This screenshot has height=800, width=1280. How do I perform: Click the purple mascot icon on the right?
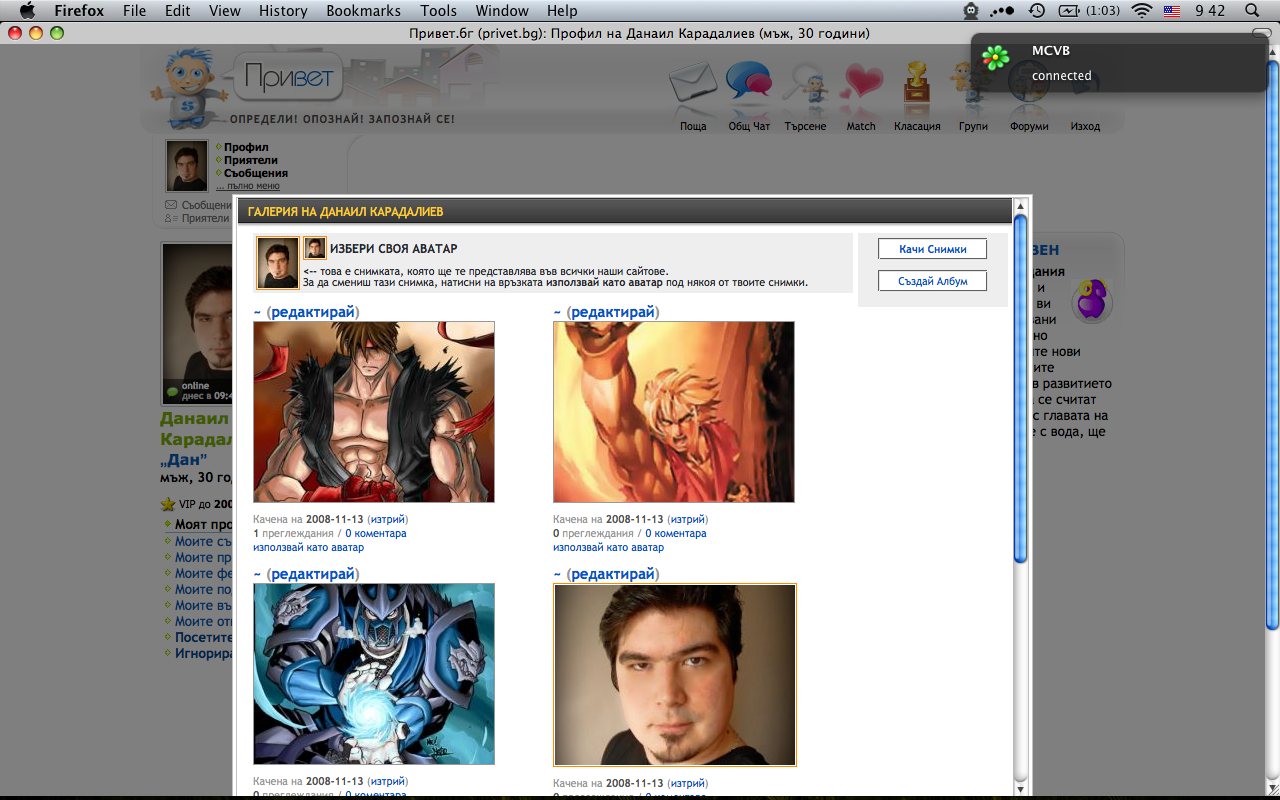(1091, 301)
